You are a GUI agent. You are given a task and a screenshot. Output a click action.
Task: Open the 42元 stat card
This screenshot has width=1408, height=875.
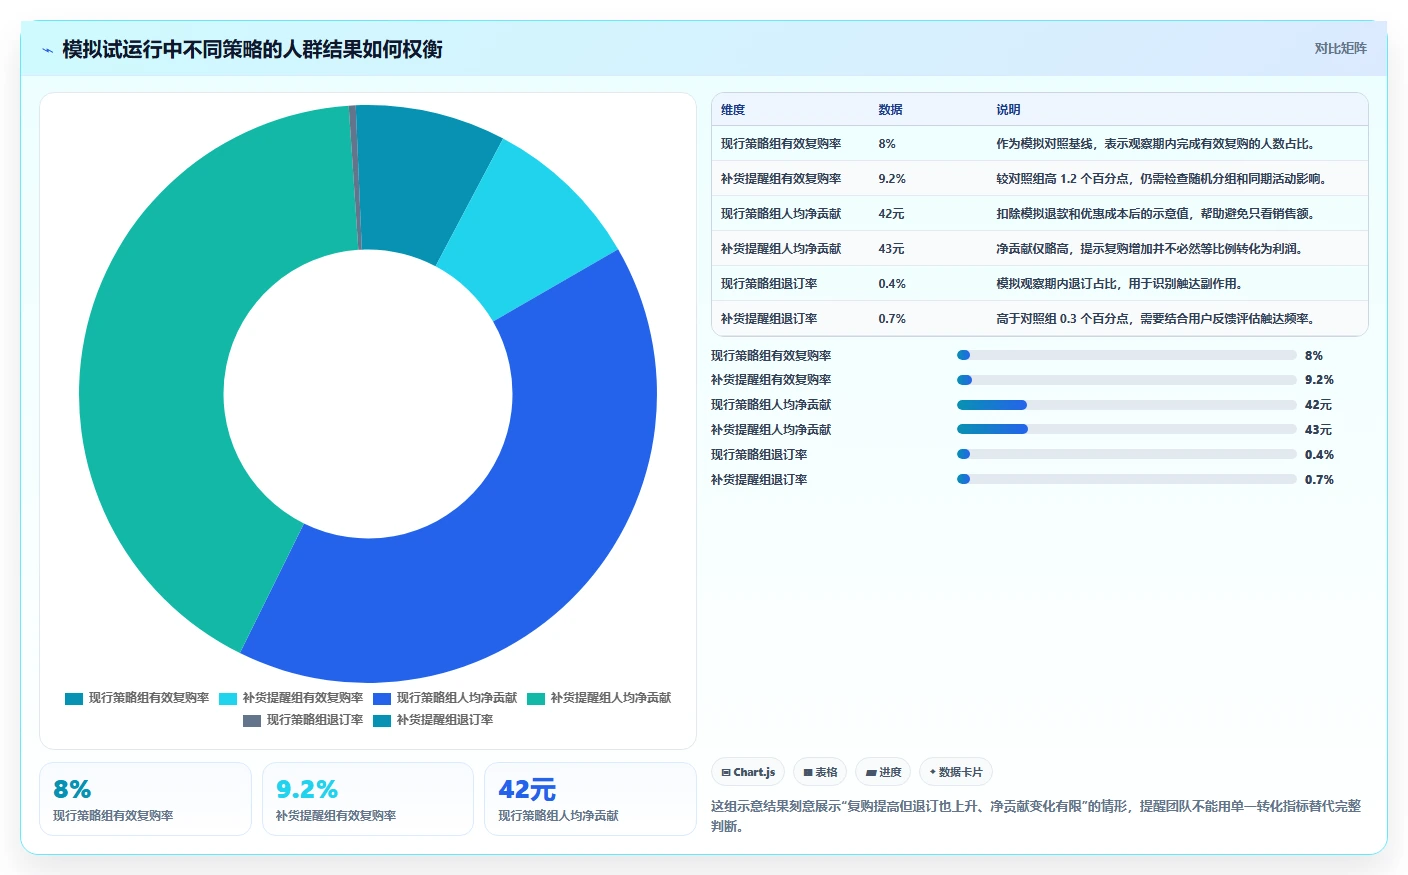(x=590, y=799)
